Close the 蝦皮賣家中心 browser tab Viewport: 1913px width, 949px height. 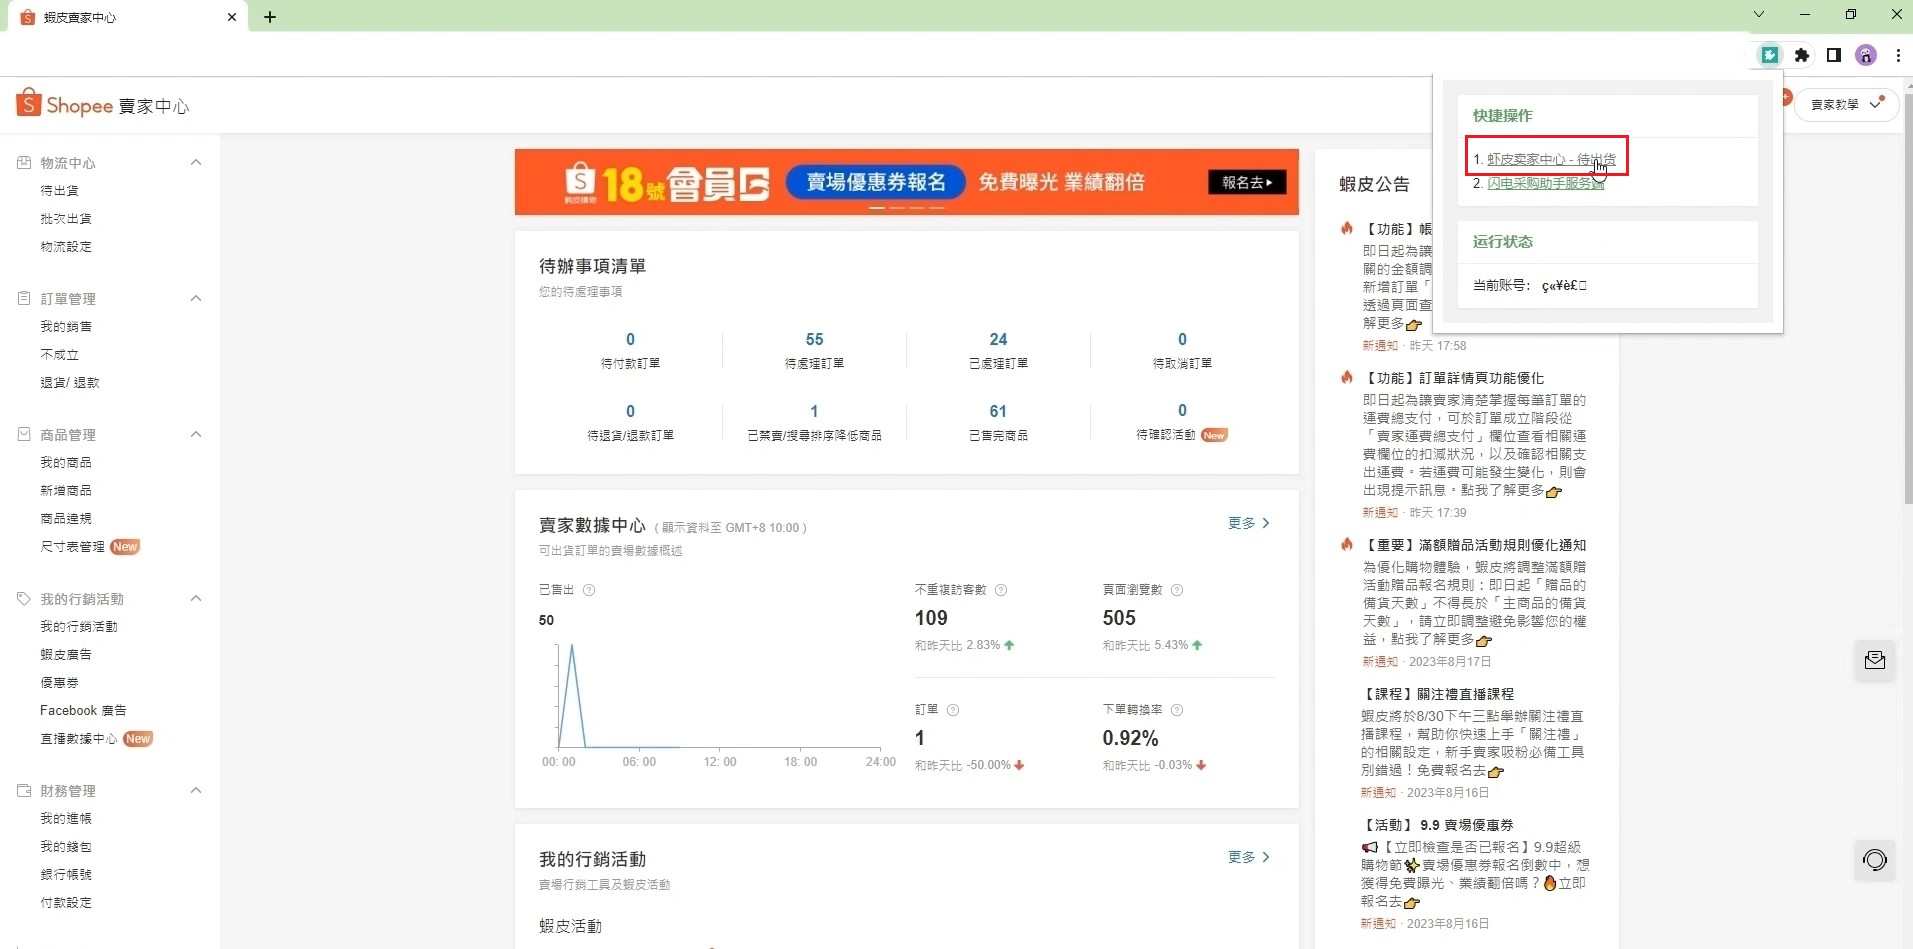click(232, 17)
